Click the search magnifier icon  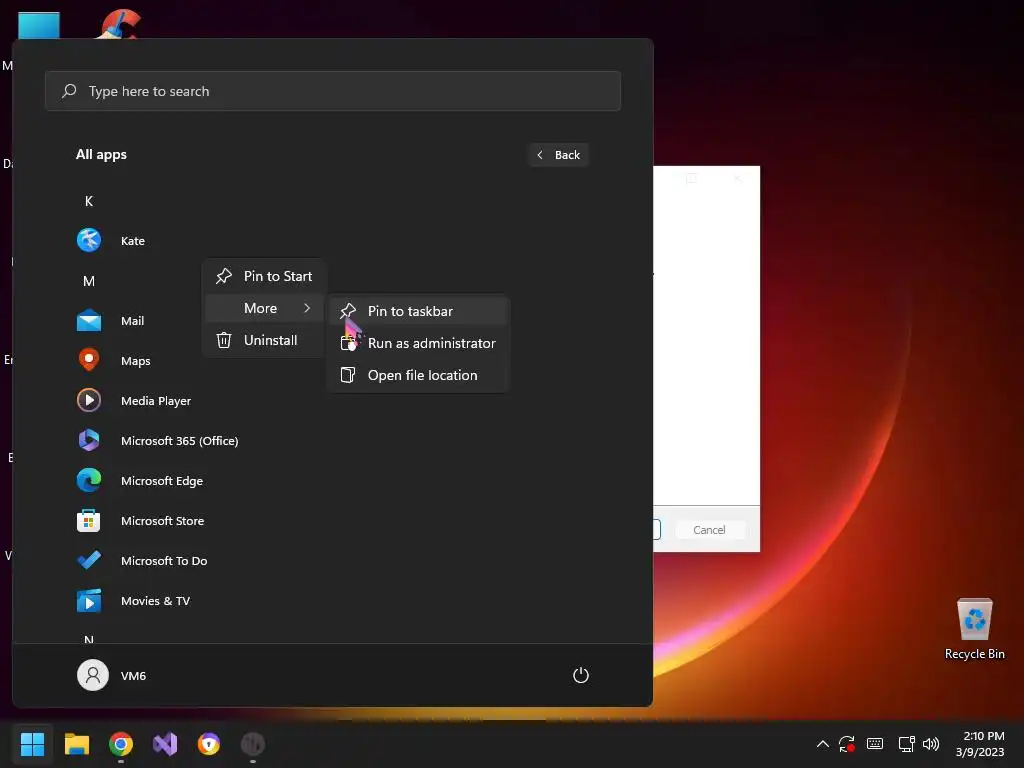[69, 91]
